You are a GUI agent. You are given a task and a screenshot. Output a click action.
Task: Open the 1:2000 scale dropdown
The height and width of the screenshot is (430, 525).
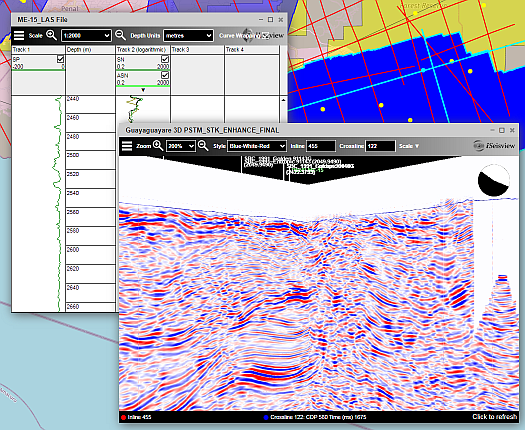click(x=86, y=35)
